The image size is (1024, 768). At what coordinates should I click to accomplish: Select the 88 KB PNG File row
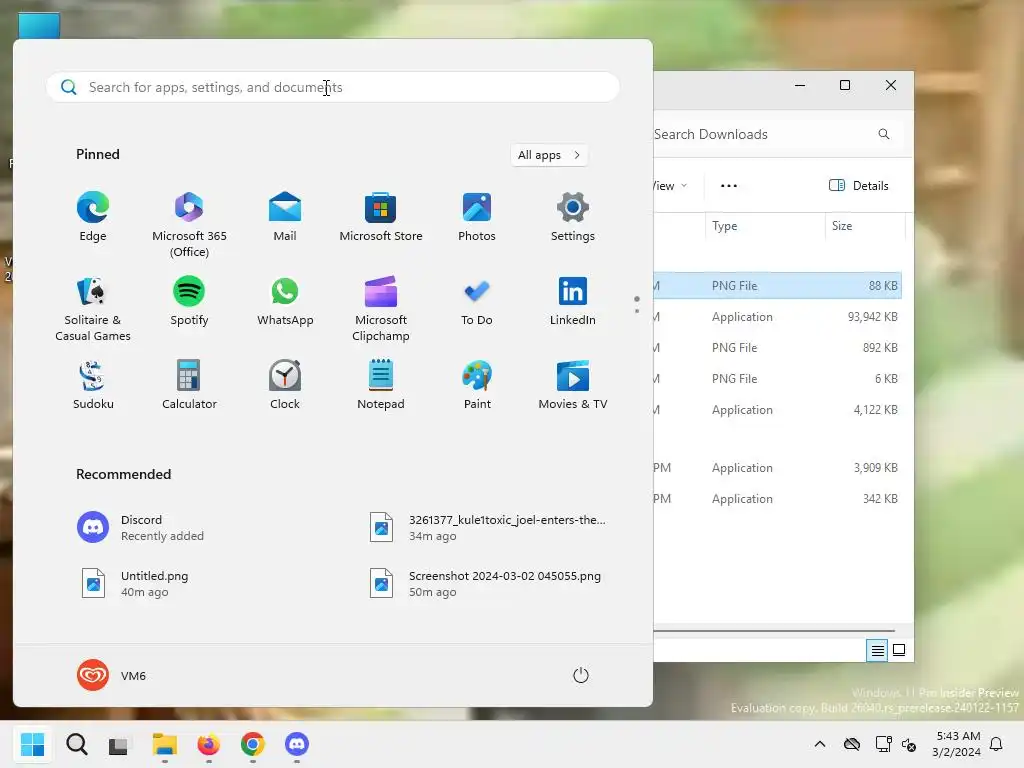[777, 285]
